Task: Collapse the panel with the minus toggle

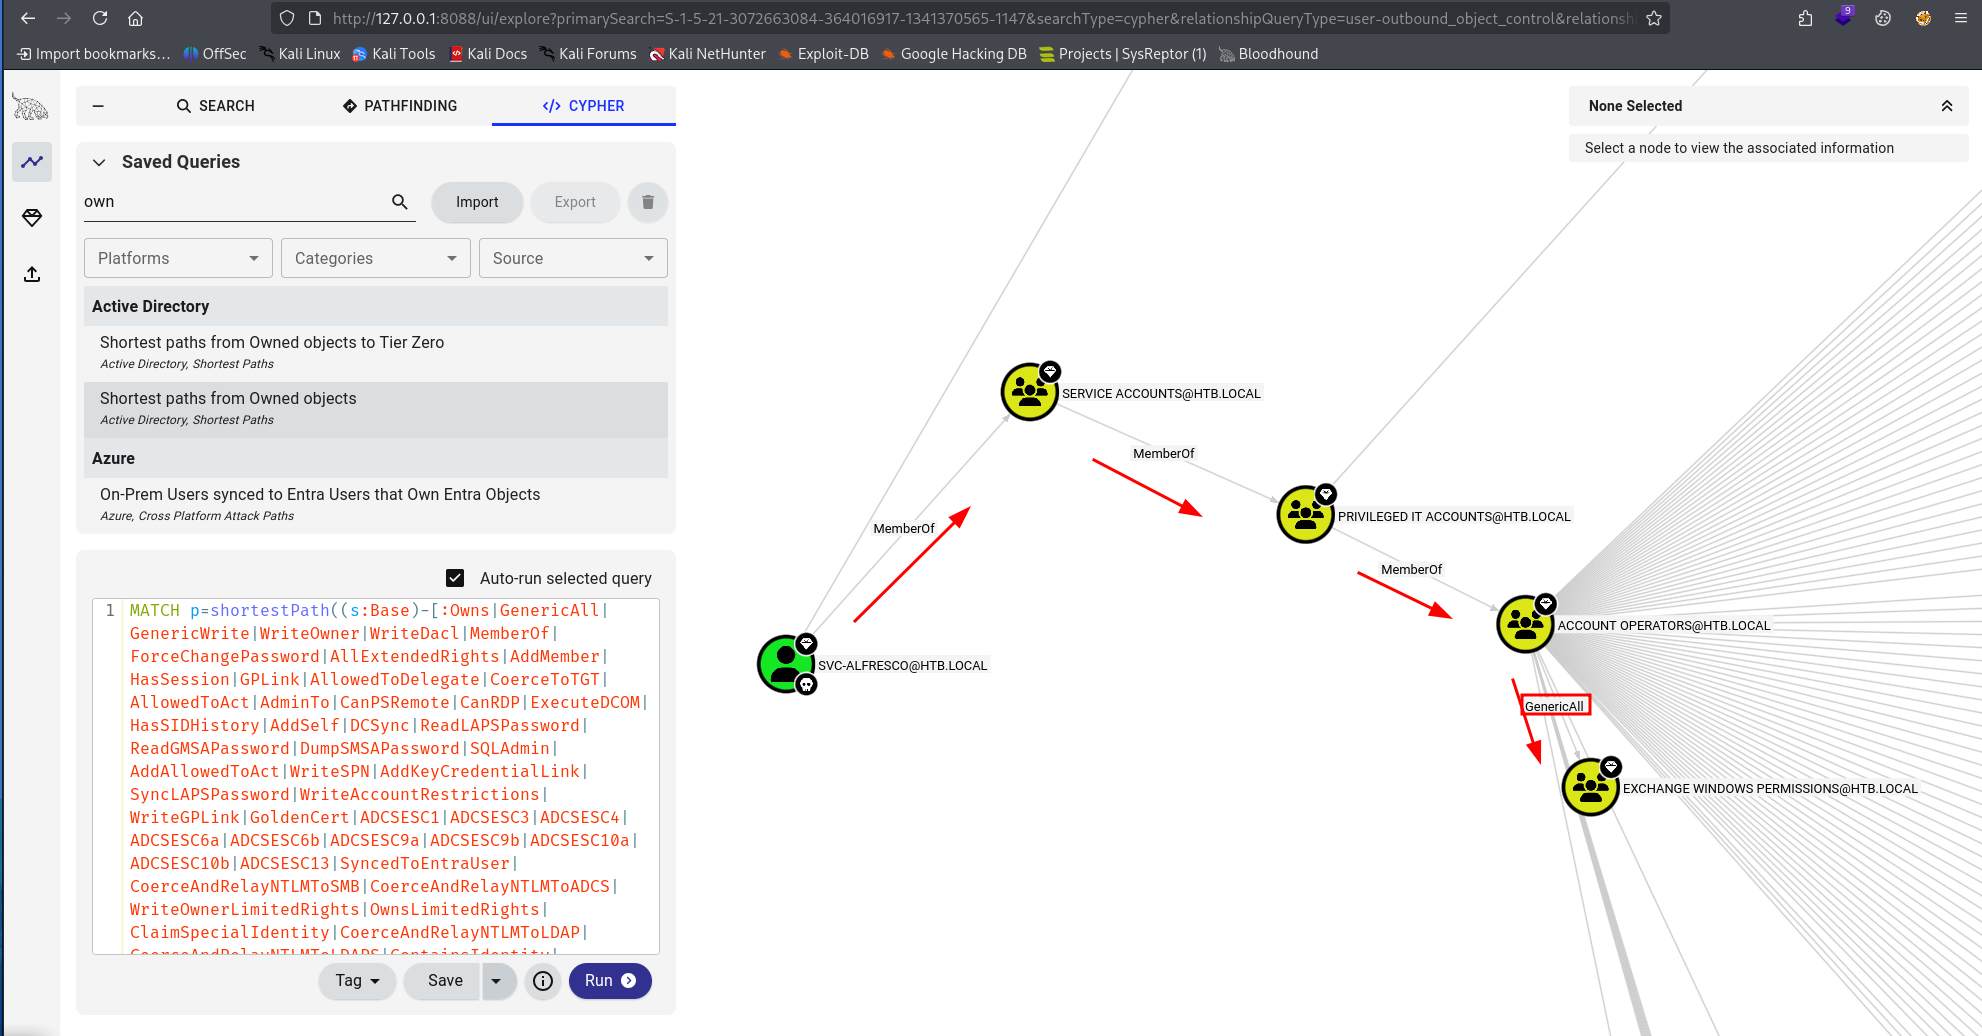Action: click(97, 105)
